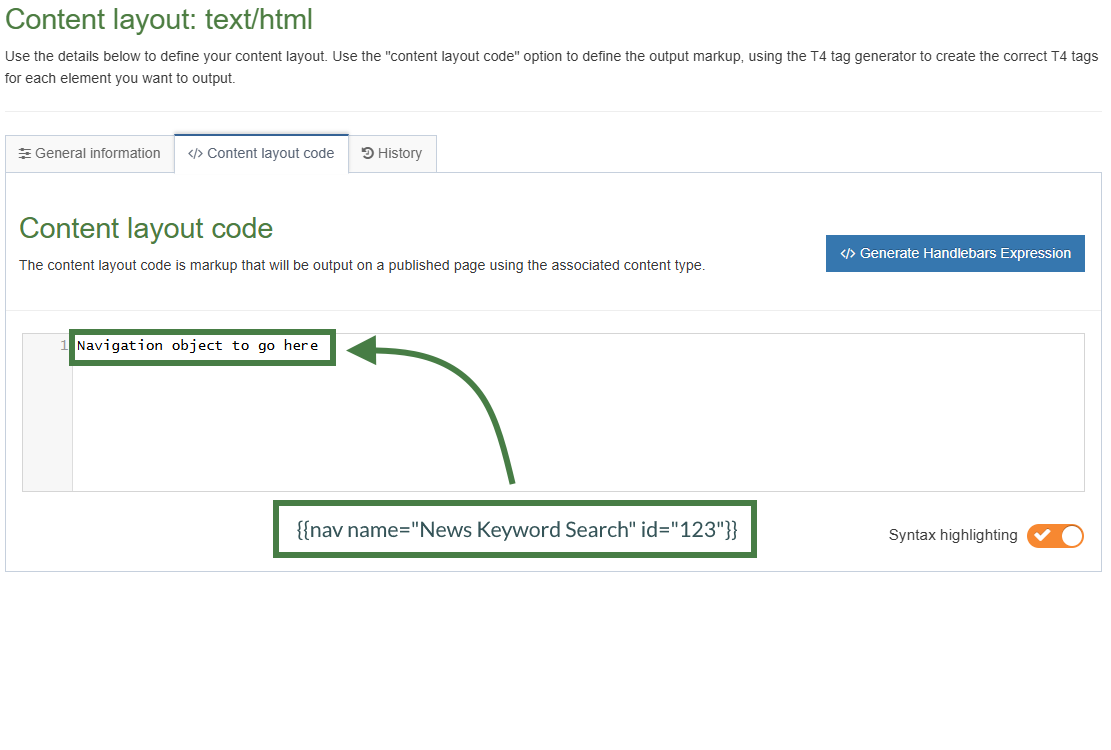The image size is (1111, 750).
Task: Place cursor in the code editor on line 1
Action: (x=200, y=345)
